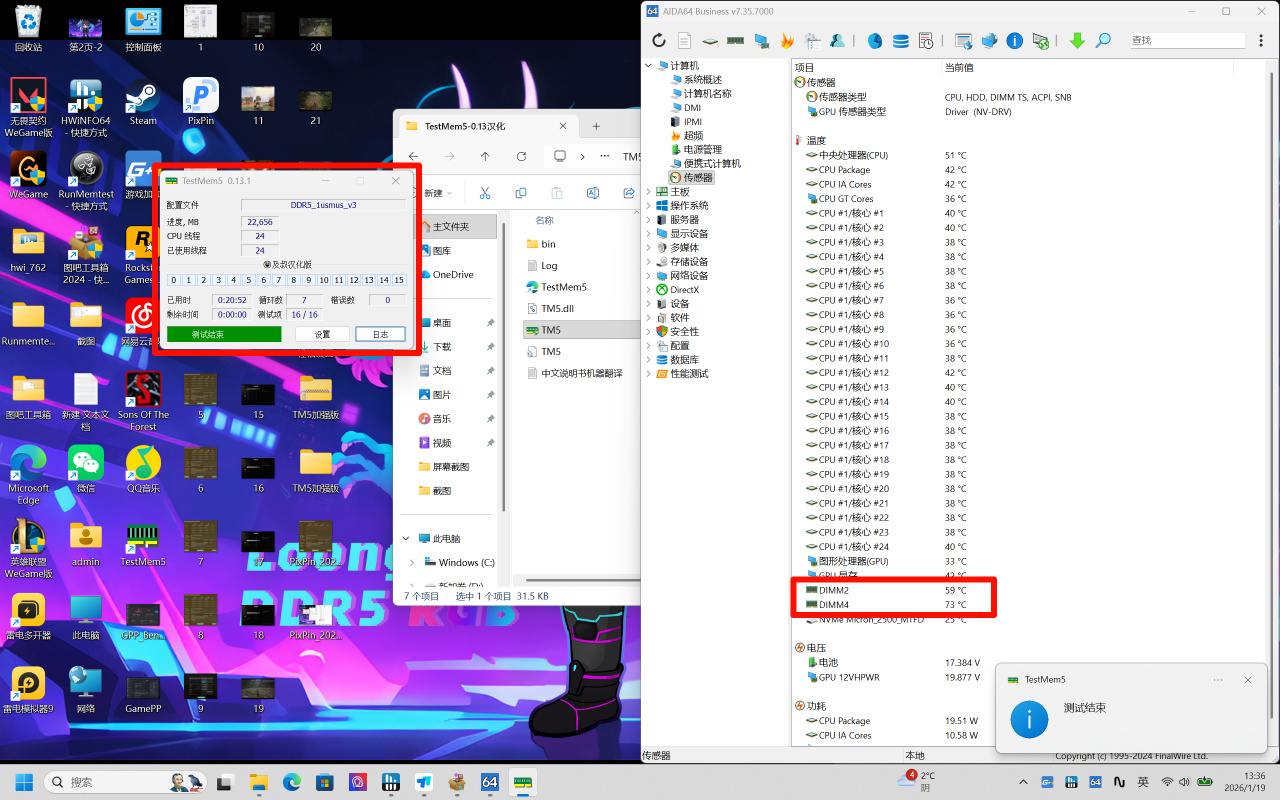Expand the Windows (C:) drive in File Explorer
The height and width of the screenshot is (800, 1280).
412,563
